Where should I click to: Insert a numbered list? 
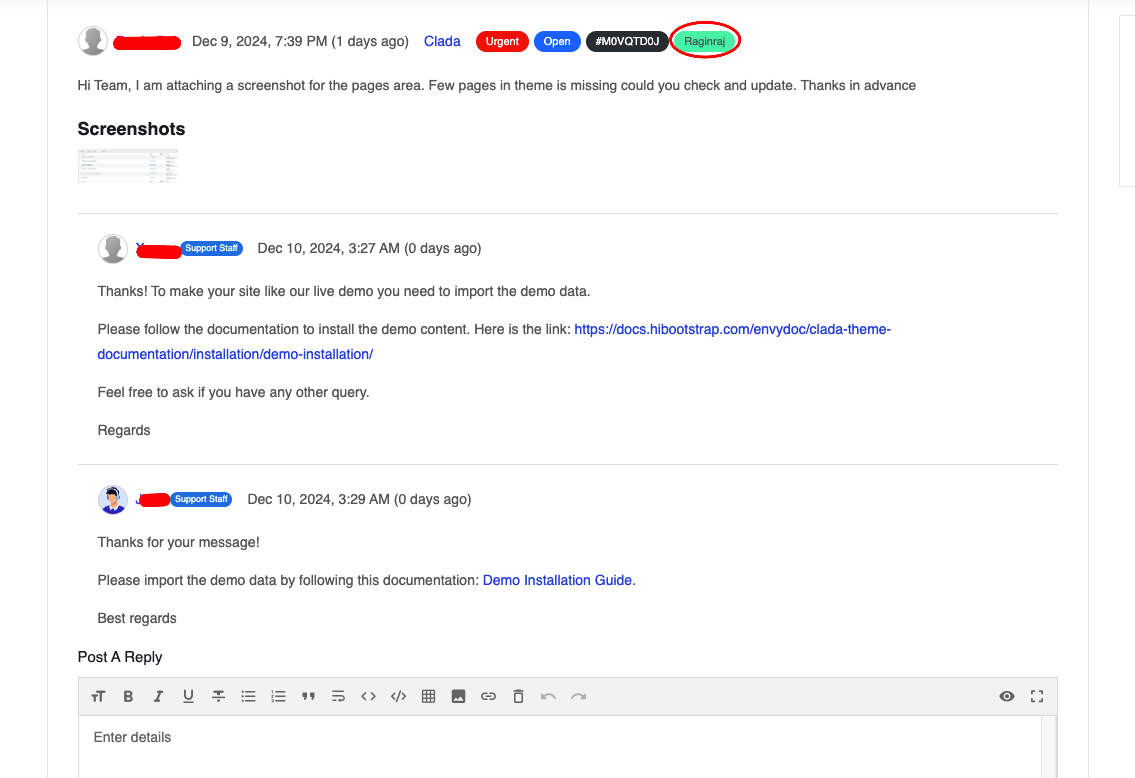278,696
